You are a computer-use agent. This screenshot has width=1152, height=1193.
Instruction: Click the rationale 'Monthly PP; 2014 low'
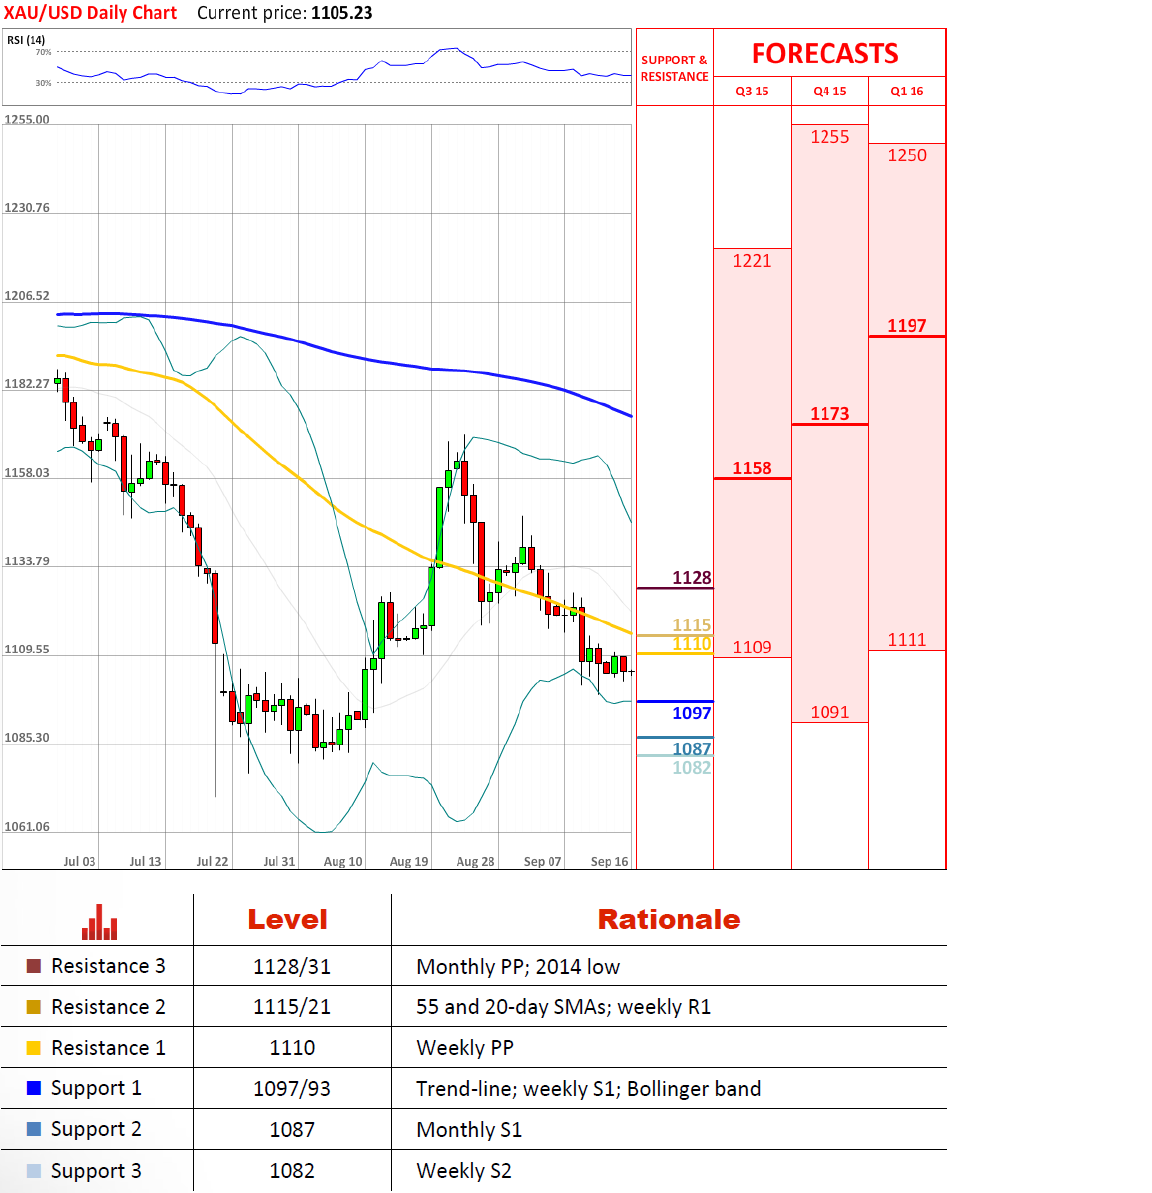[518, 967]
